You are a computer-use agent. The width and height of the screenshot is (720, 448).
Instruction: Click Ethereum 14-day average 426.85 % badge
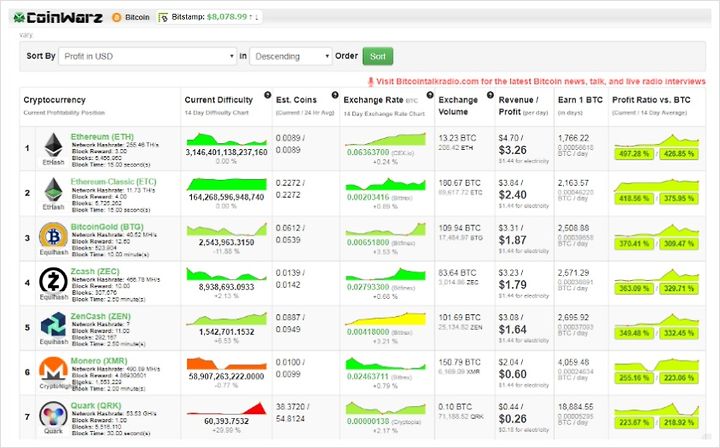coord(679,154)
